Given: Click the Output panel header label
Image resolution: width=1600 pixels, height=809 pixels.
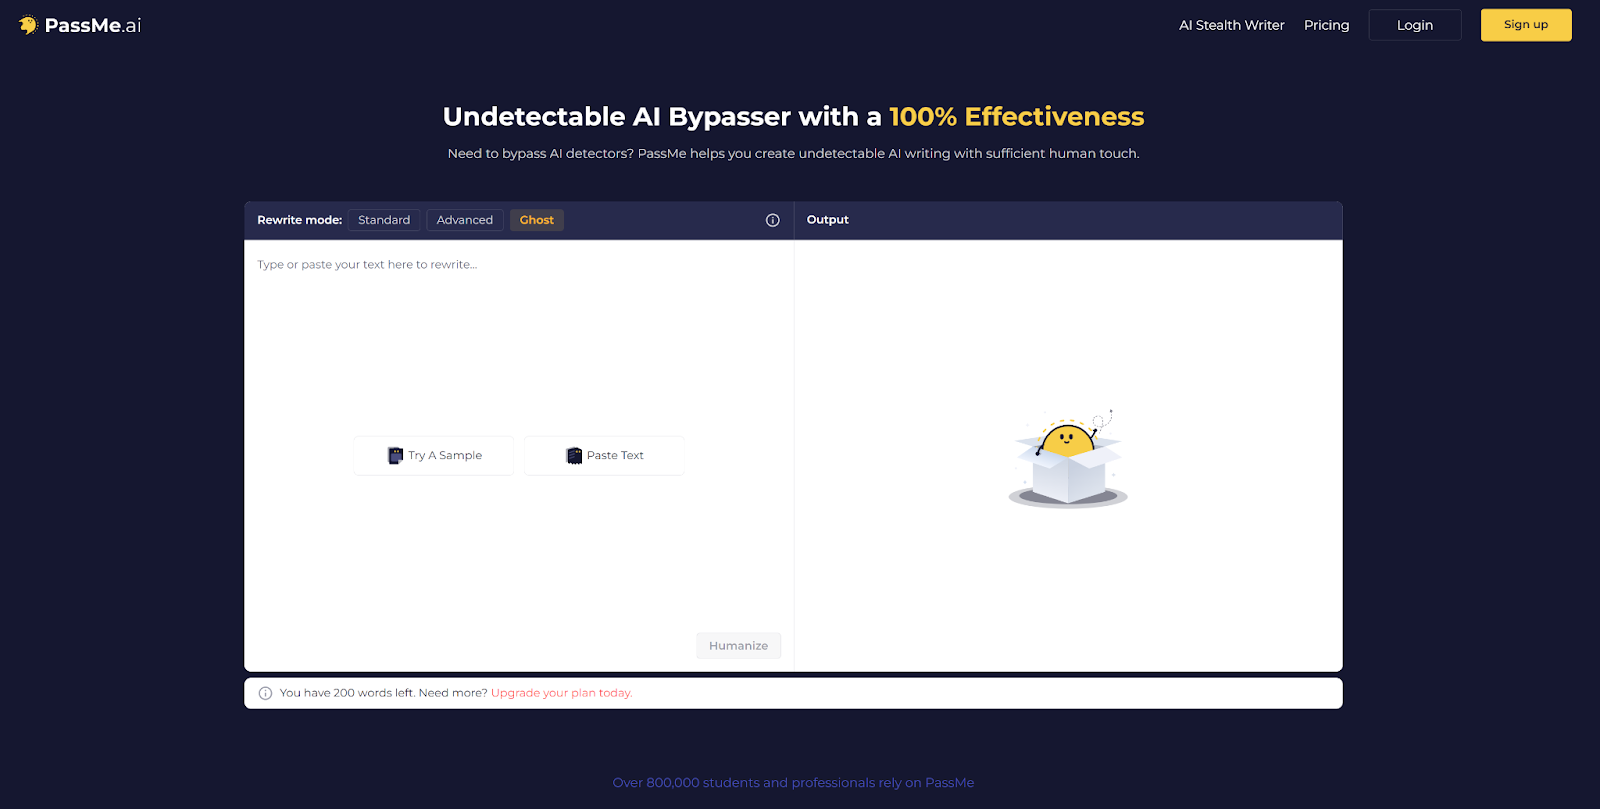Looking at the screenshot, I should coord(828,220).
